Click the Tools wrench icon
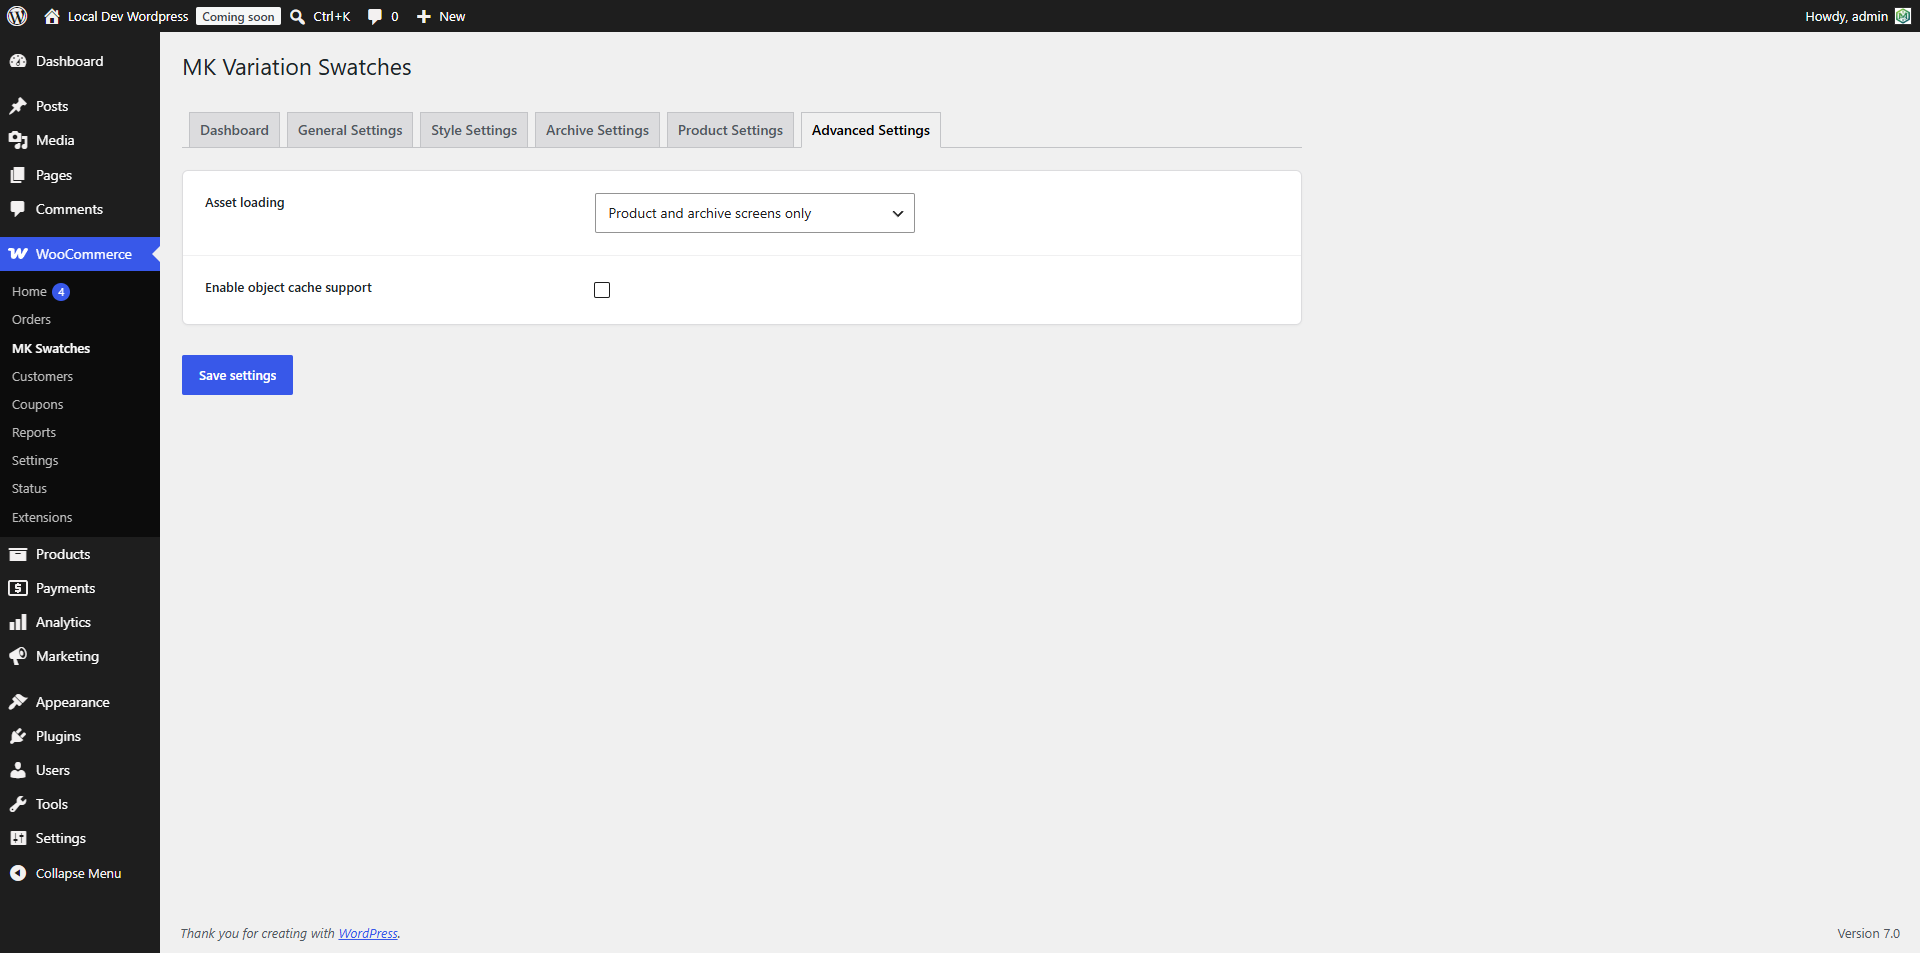 click(x=18, y=804)
